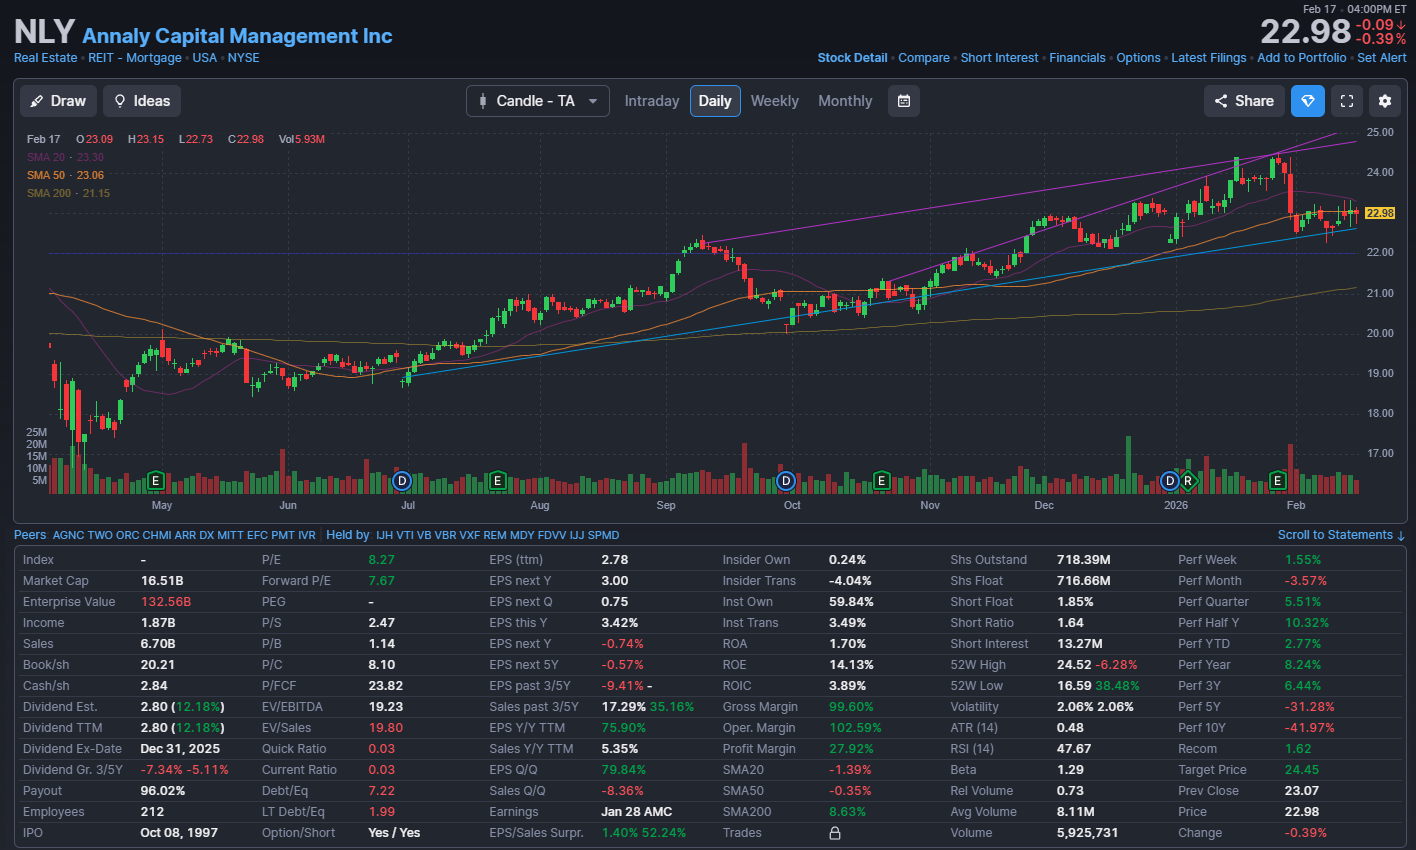Viewport: 1416px width, 850px height.
Task: Click the dividend D marker near Jul
Action: pos(402,481)
